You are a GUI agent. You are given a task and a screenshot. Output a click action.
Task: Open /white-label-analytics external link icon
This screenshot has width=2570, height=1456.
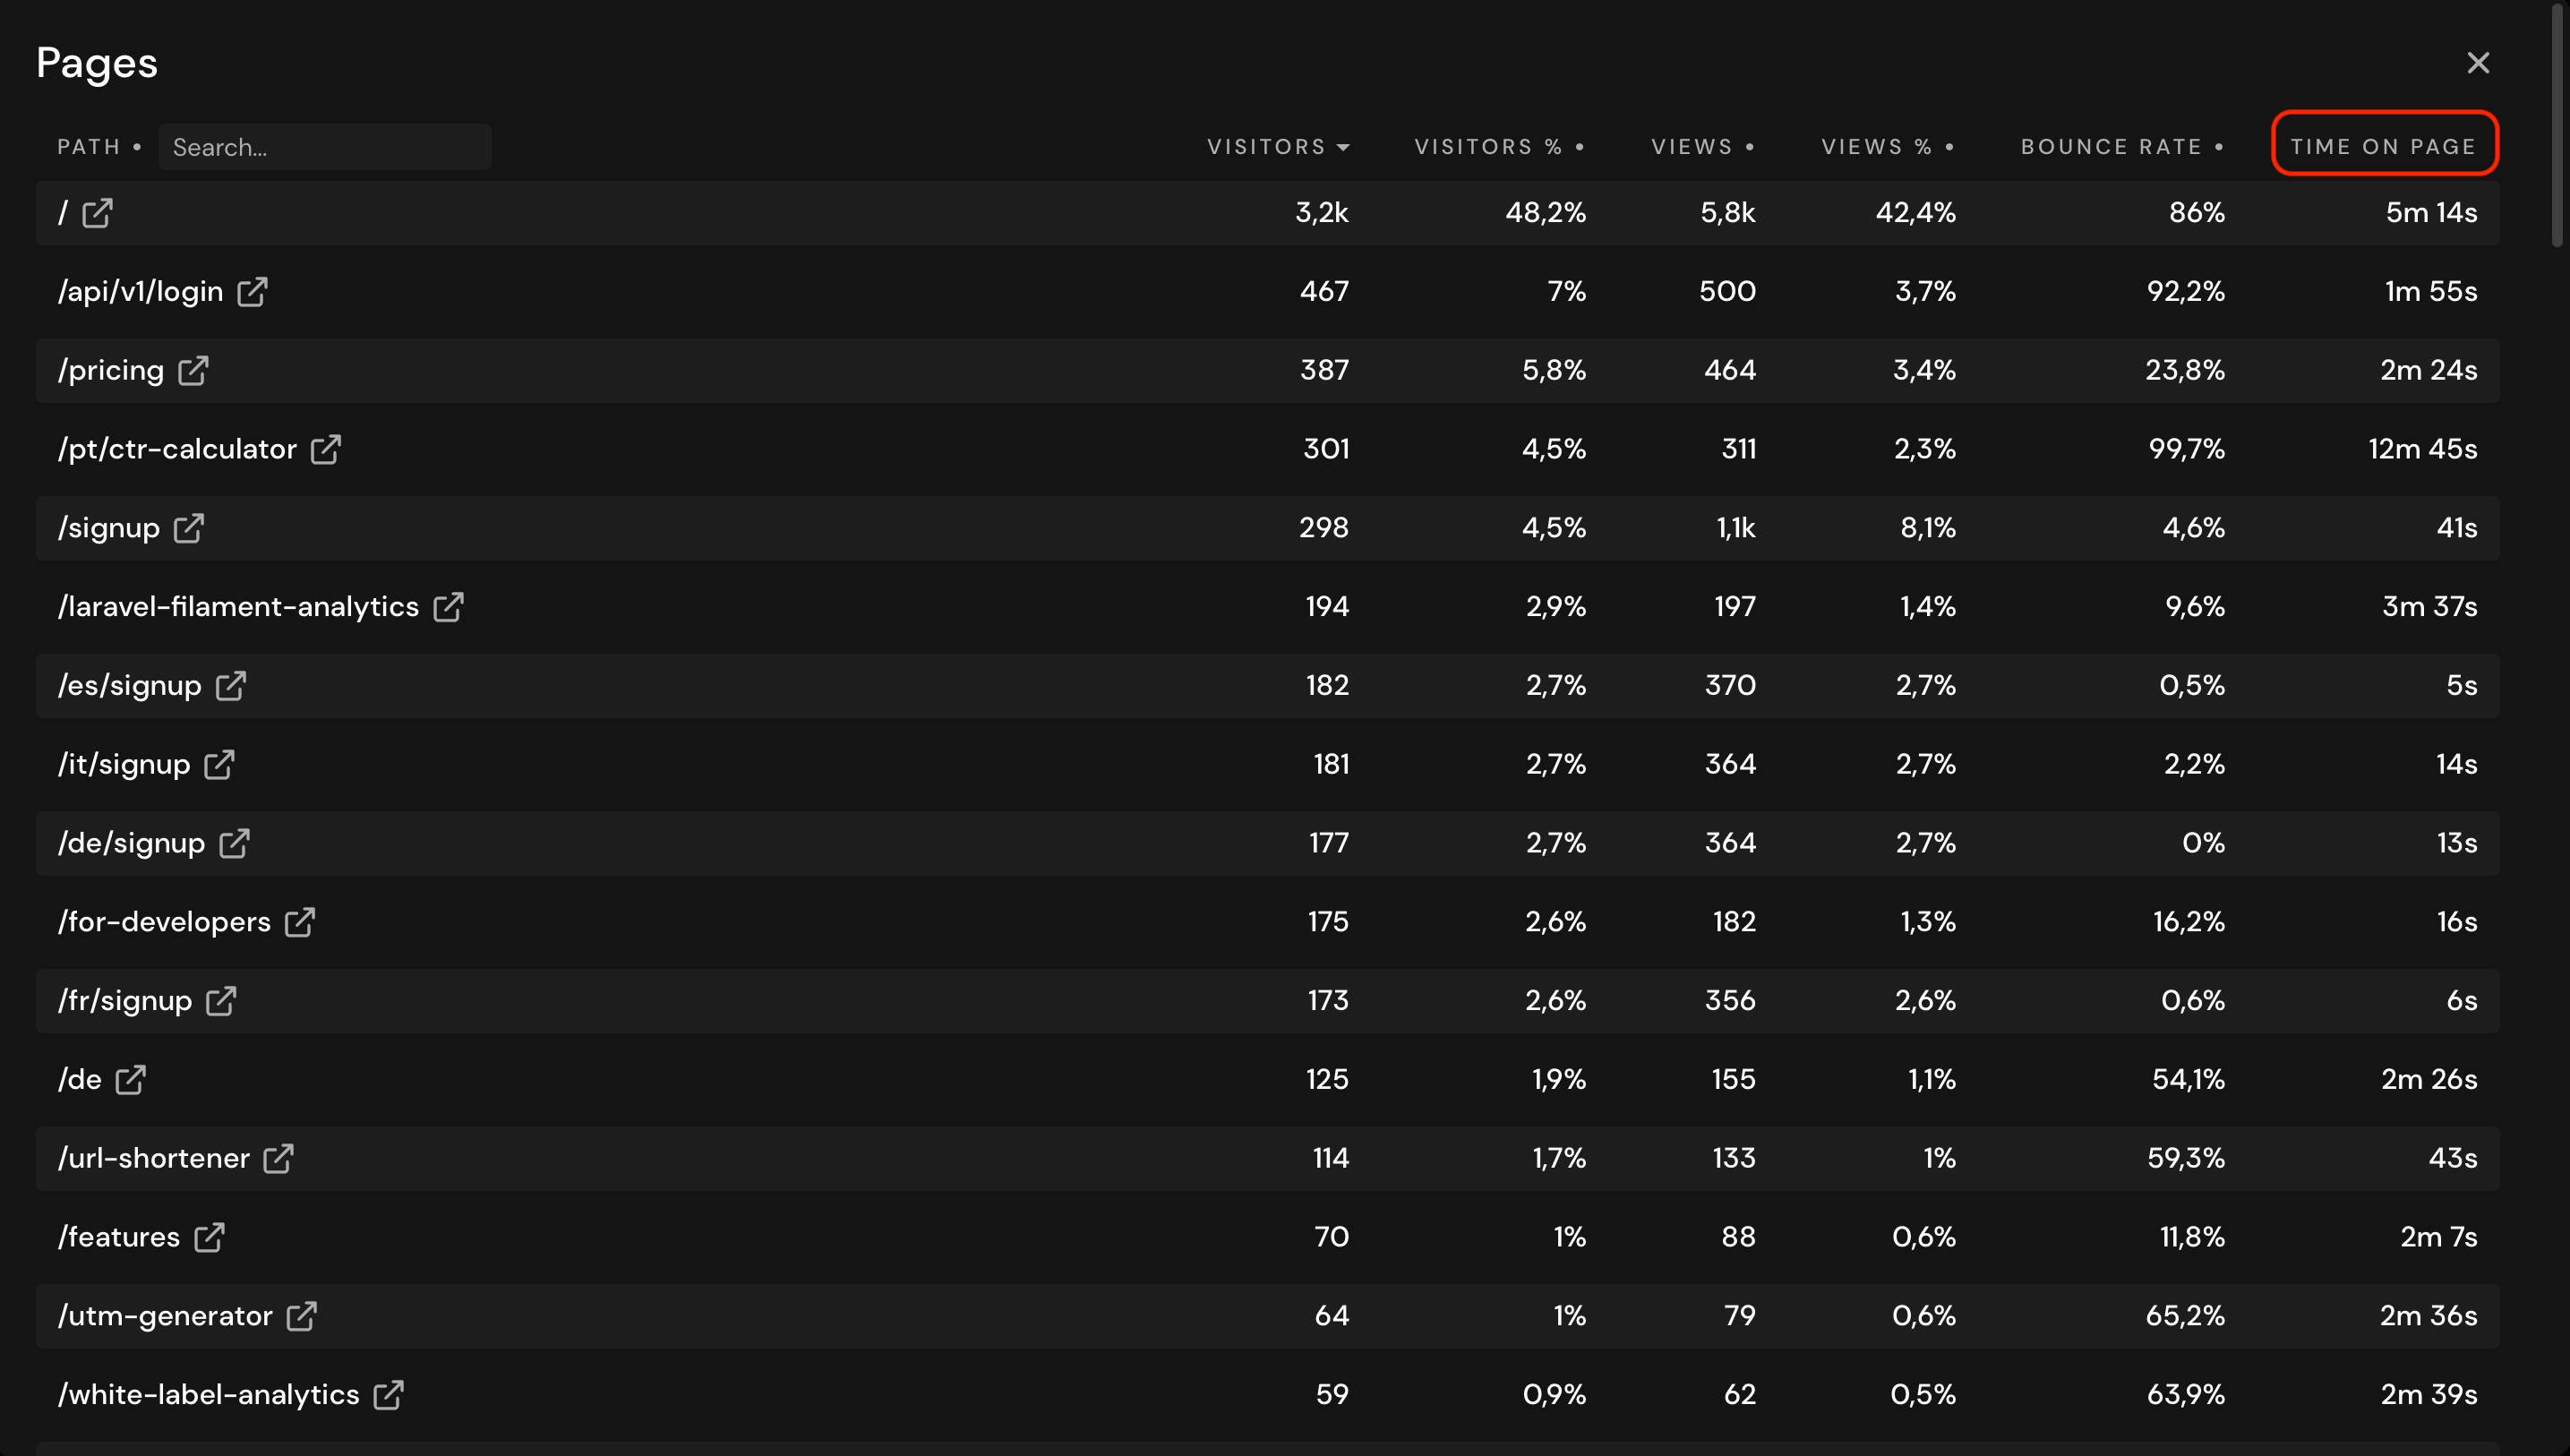(388, 1395)
